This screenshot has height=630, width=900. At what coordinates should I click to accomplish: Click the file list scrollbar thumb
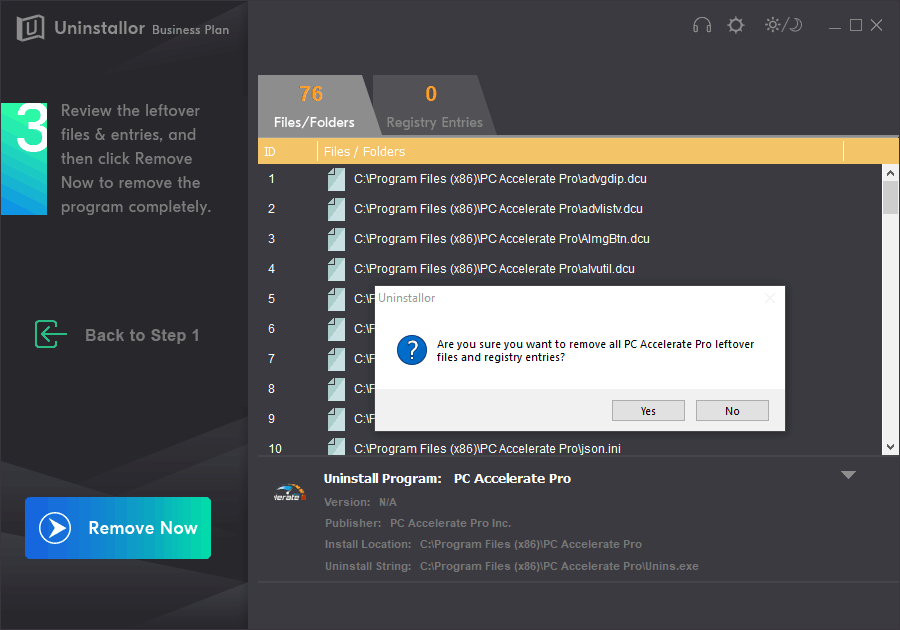coord(890,197)
